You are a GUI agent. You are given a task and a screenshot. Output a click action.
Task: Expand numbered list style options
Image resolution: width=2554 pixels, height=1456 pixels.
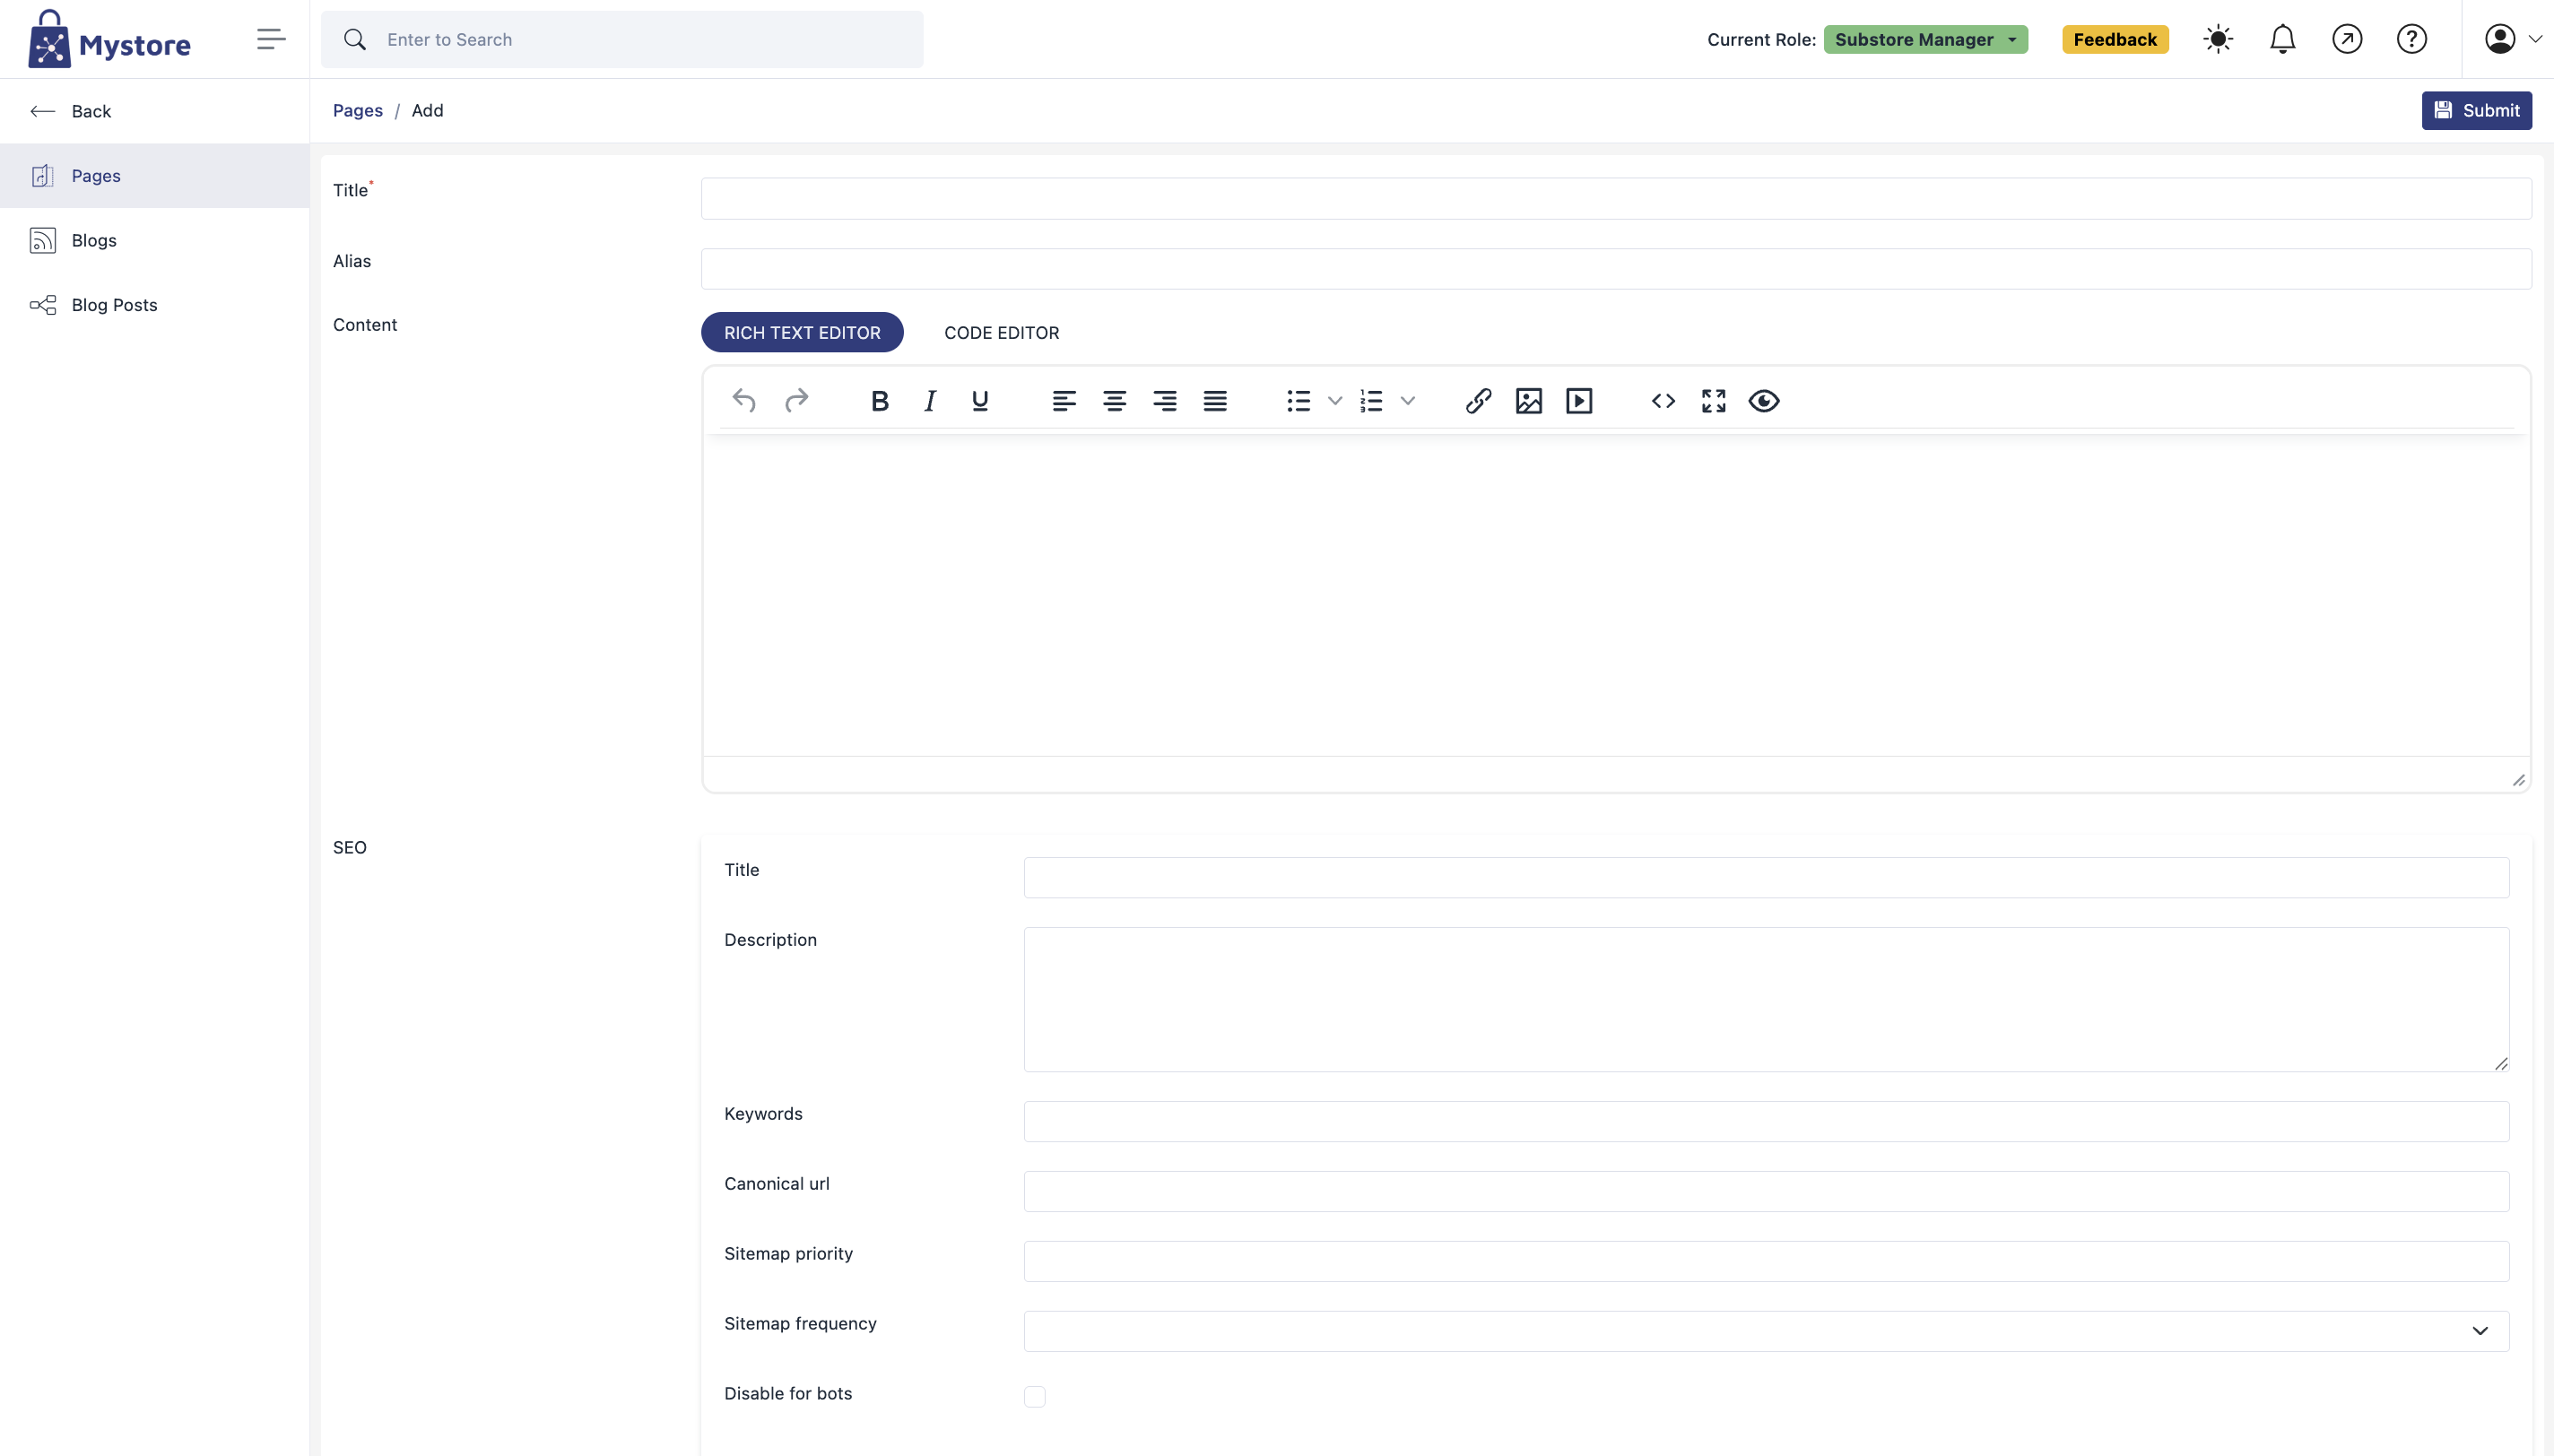click(x=1408, y=401)
